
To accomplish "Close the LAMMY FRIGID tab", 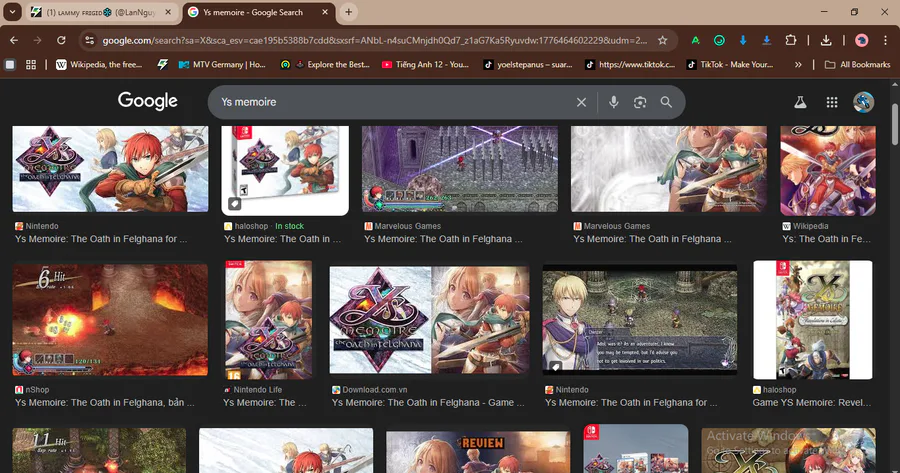I will tap(168, 12).
